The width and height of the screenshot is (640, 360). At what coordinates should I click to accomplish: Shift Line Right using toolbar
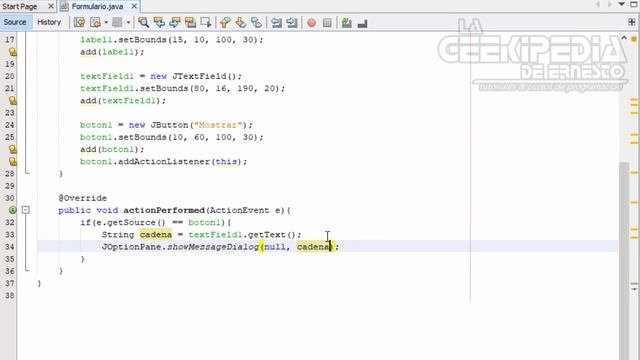pyautogui.click(x=292, y=22)
